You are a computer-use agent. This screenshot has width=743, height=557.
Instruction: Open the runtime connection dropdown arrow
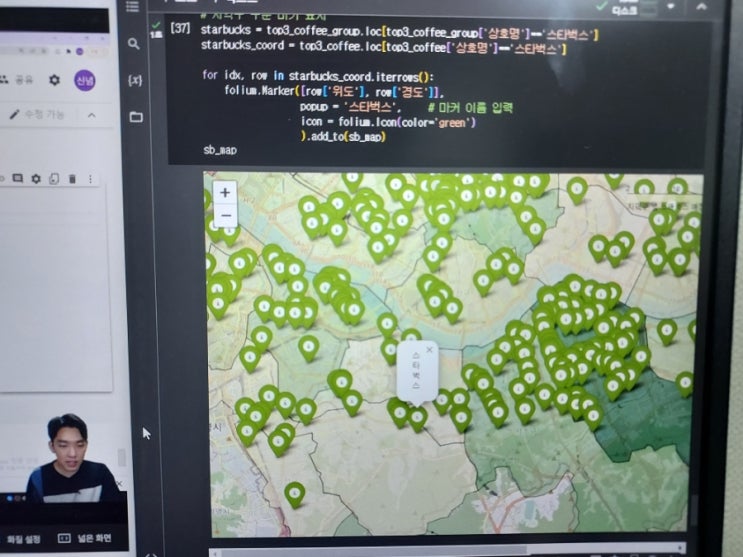671,7
